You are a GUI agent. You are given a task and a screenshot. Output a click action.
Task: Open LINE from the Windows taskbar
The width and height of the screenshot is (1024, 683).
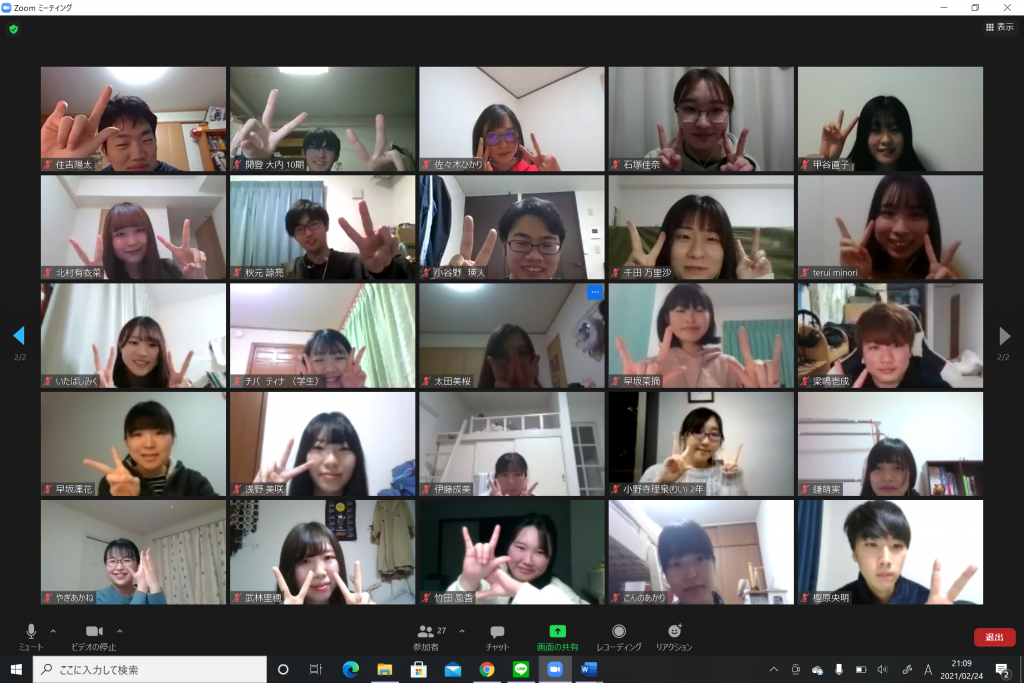coord(520,669)
